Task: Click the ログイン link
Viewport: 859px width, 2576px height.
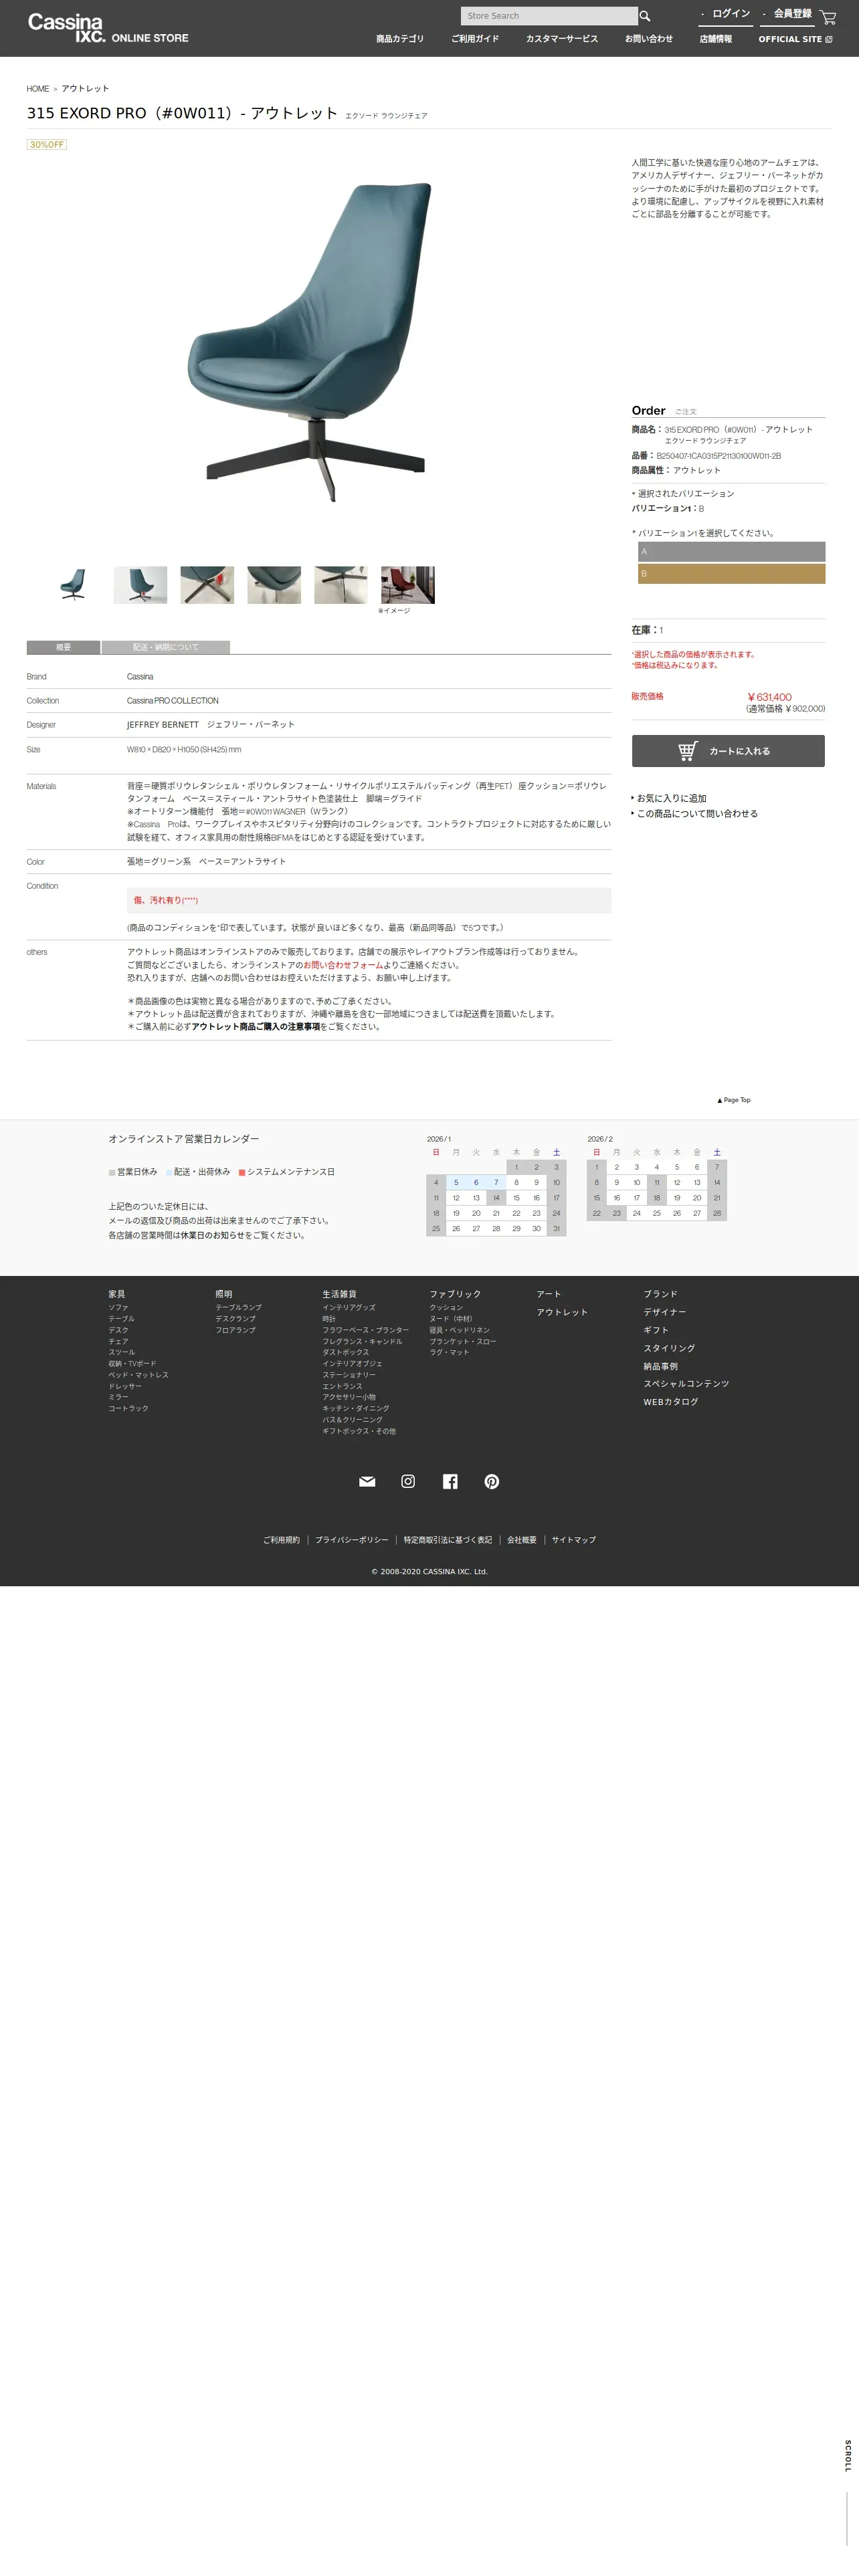Action: pyautogui.click(x=726, y=14)
